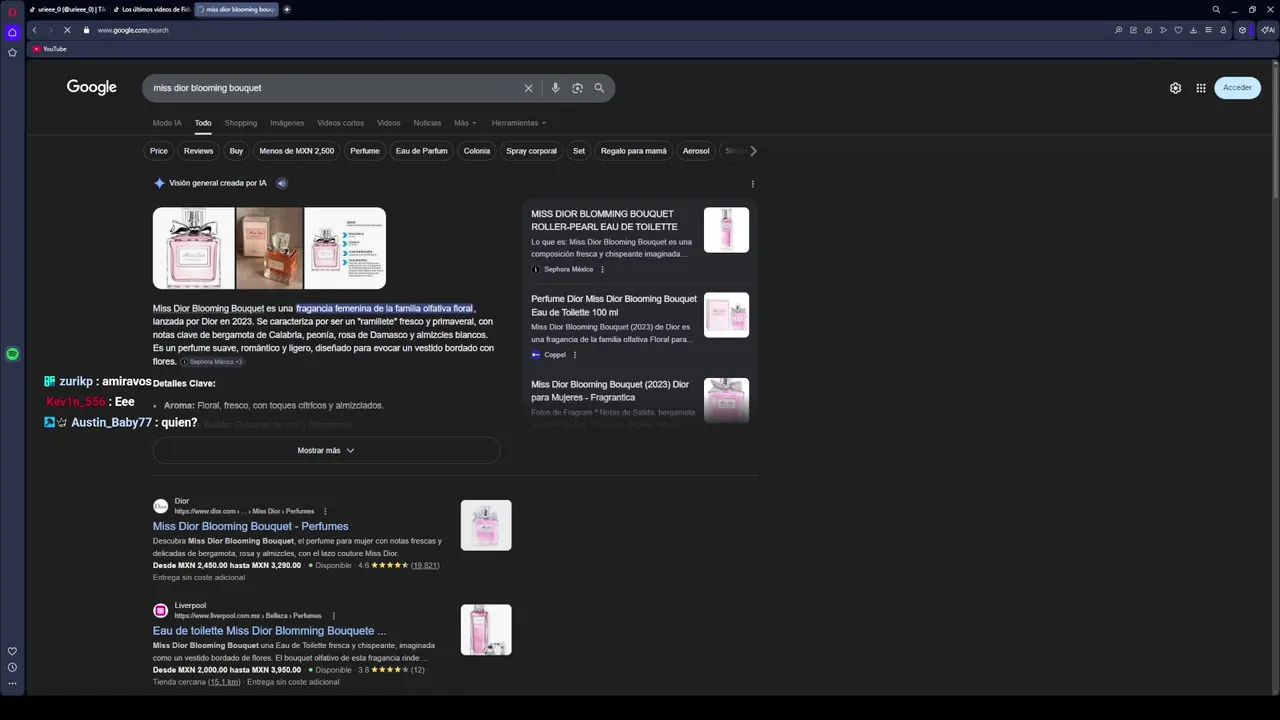
Task: Open the Opera main menu logo
Action: coord(12,12)
